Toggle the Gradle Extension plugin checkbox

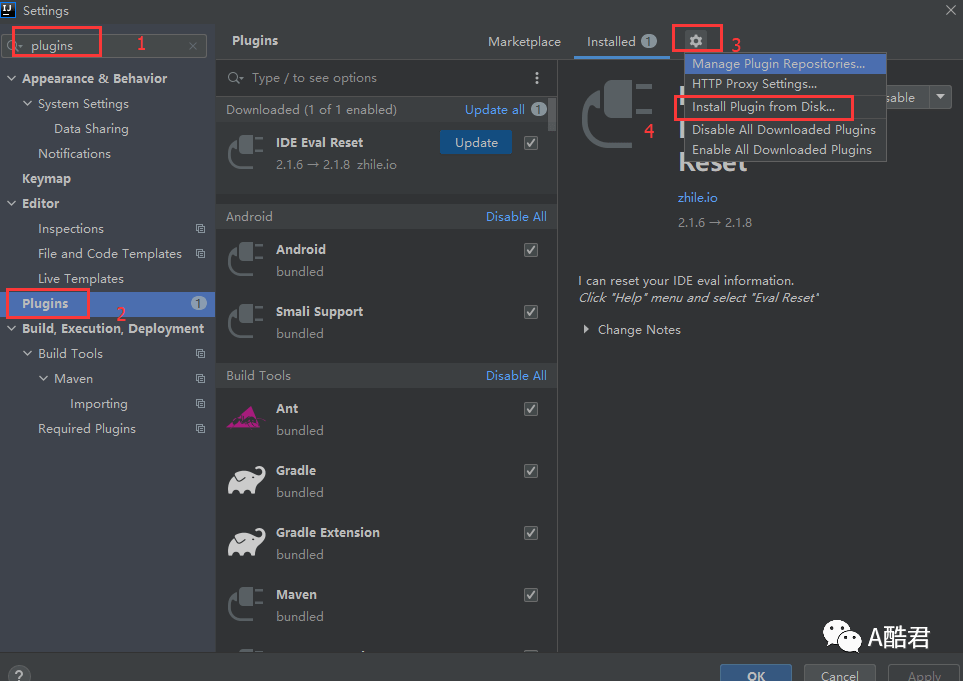[x=531, y=533]
